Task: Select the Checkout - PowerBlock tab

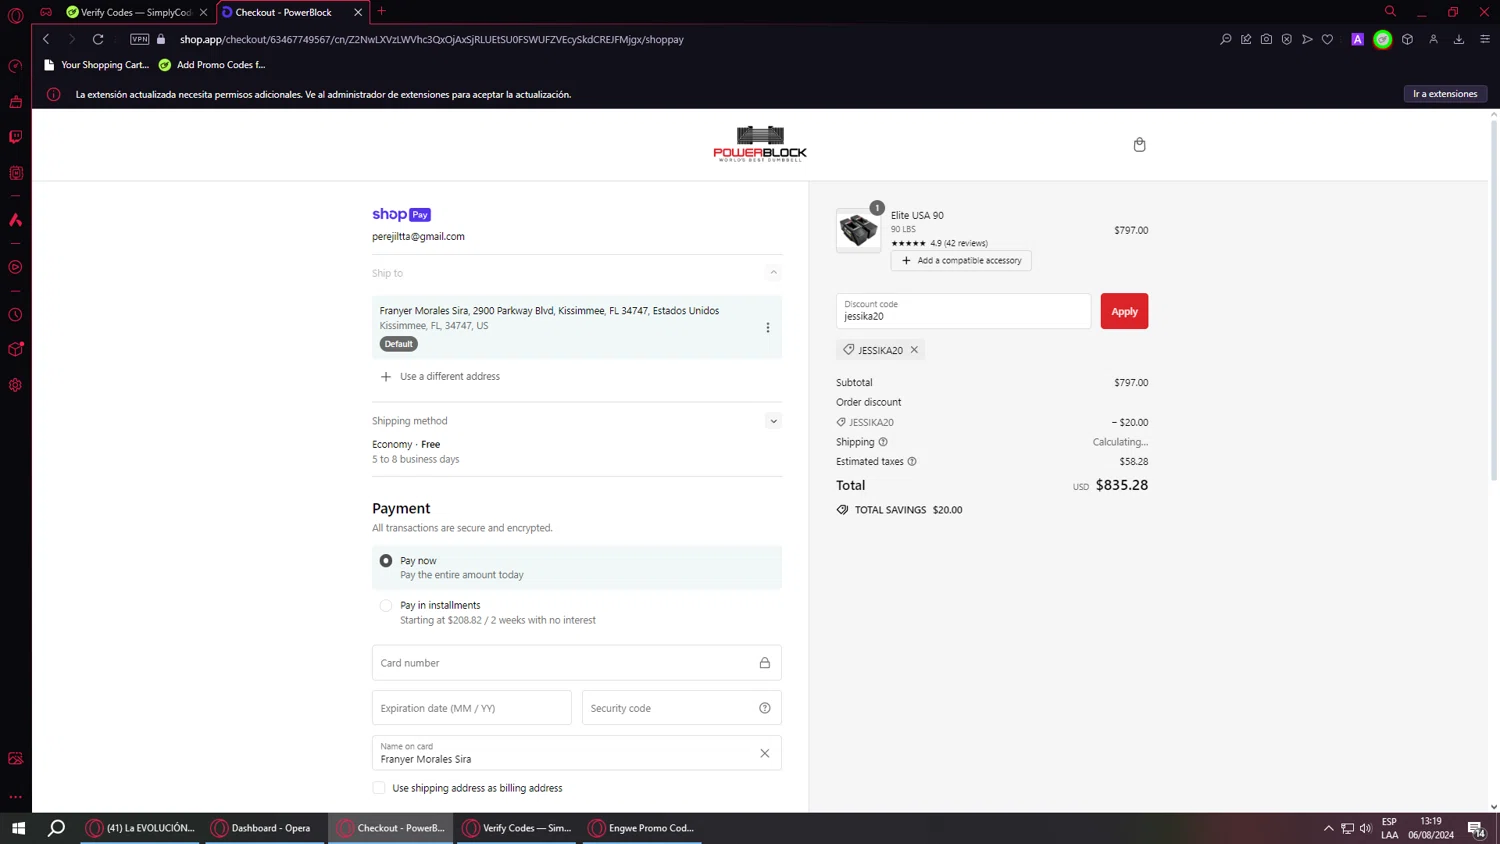Action: pyautogui.click(x=291, y=12)
